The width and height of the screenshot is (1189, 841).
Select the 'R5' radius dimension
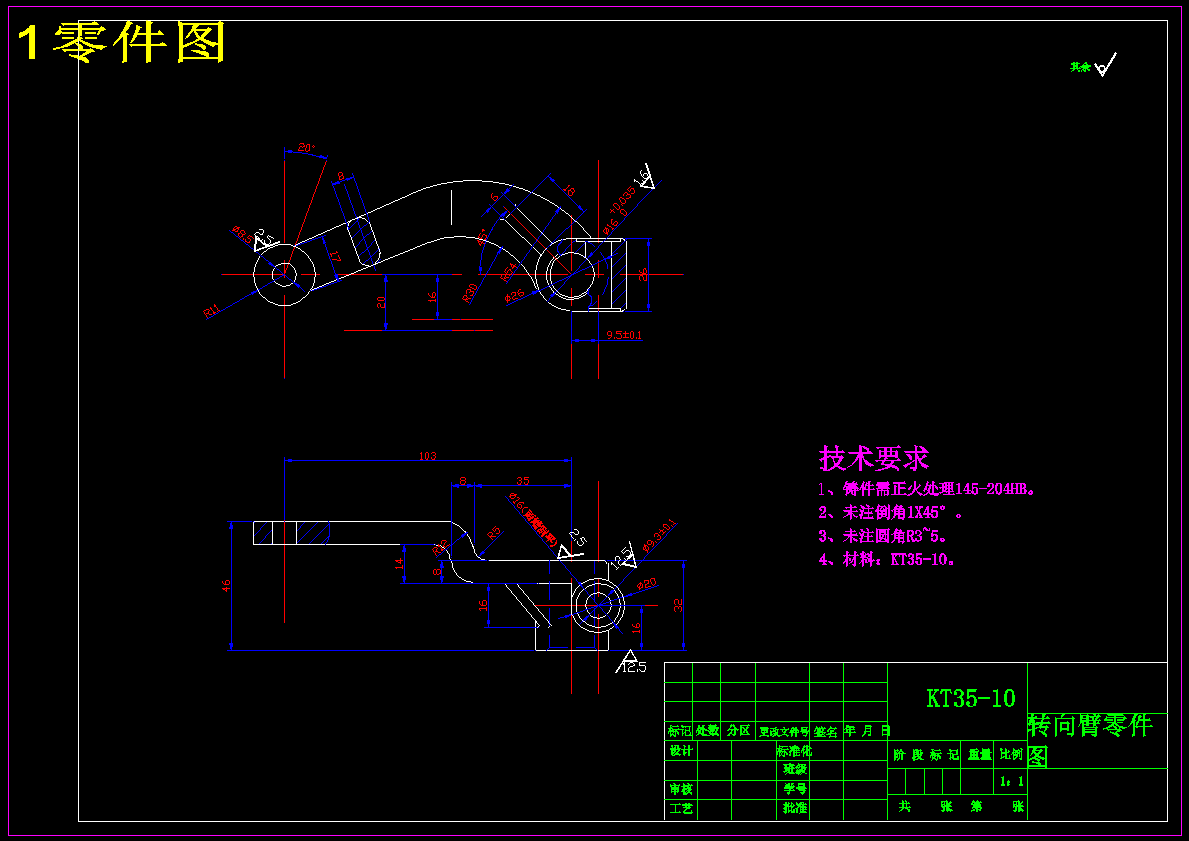(x=494, y=534)
